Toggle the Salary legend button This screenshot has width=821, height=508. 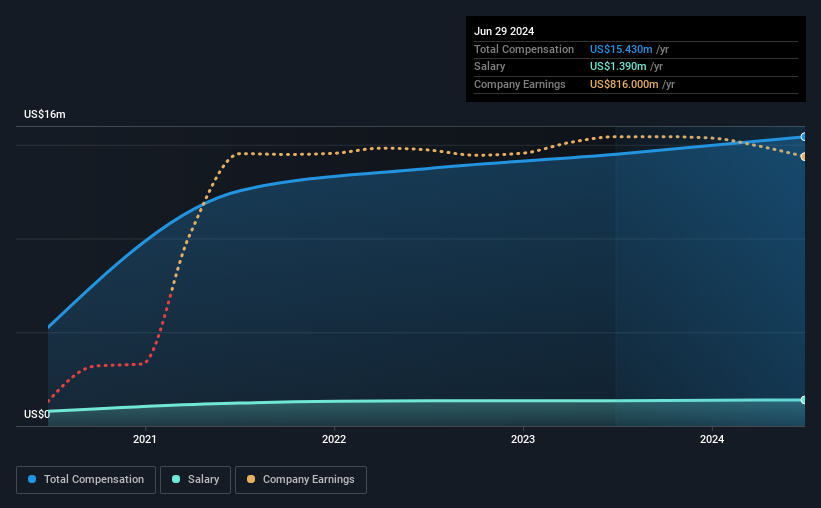[195, 480]
